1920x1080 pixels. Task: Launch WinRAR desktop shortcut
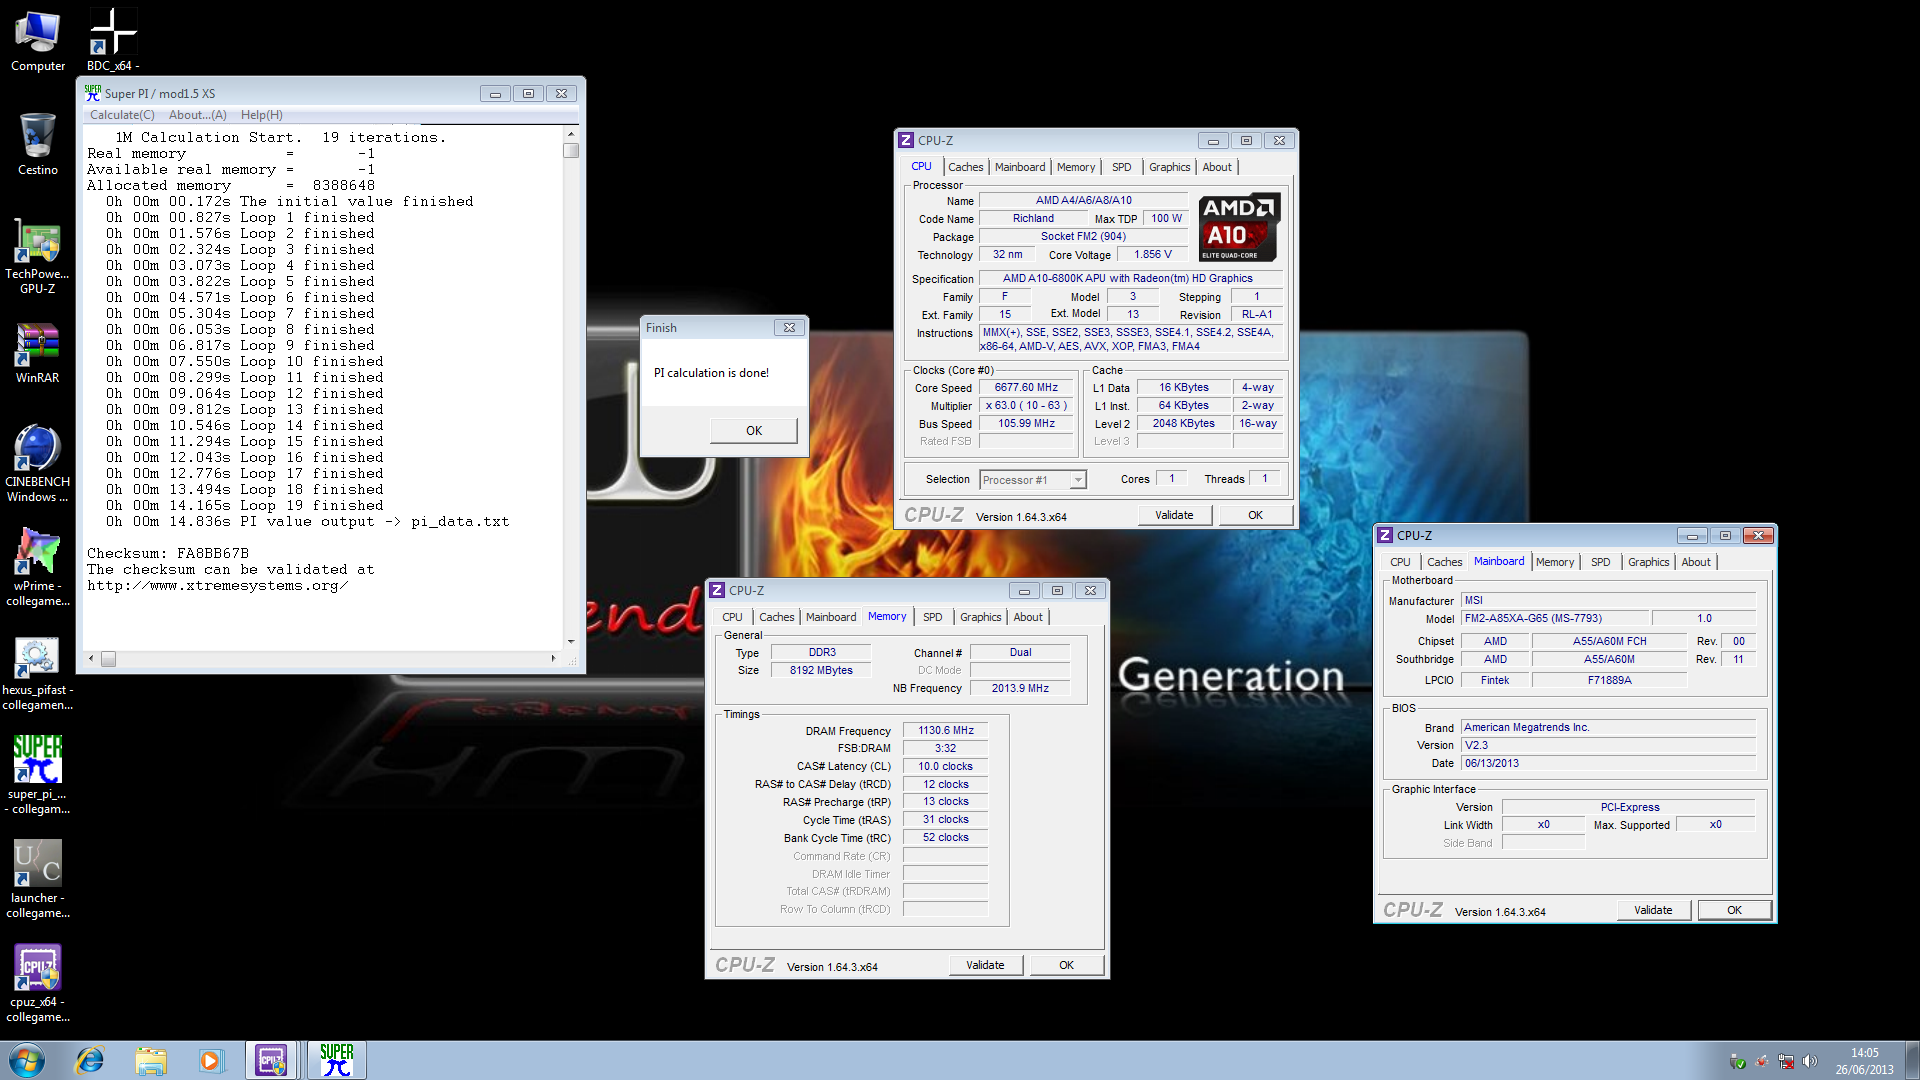point(38,354)
